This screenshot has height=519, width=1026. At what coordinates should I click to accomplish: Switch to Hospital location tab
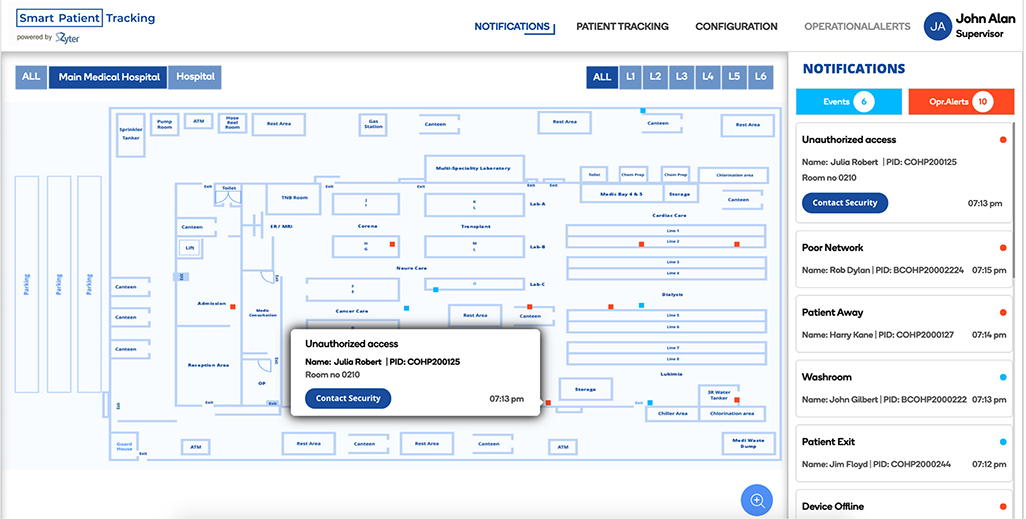point(194,77)
